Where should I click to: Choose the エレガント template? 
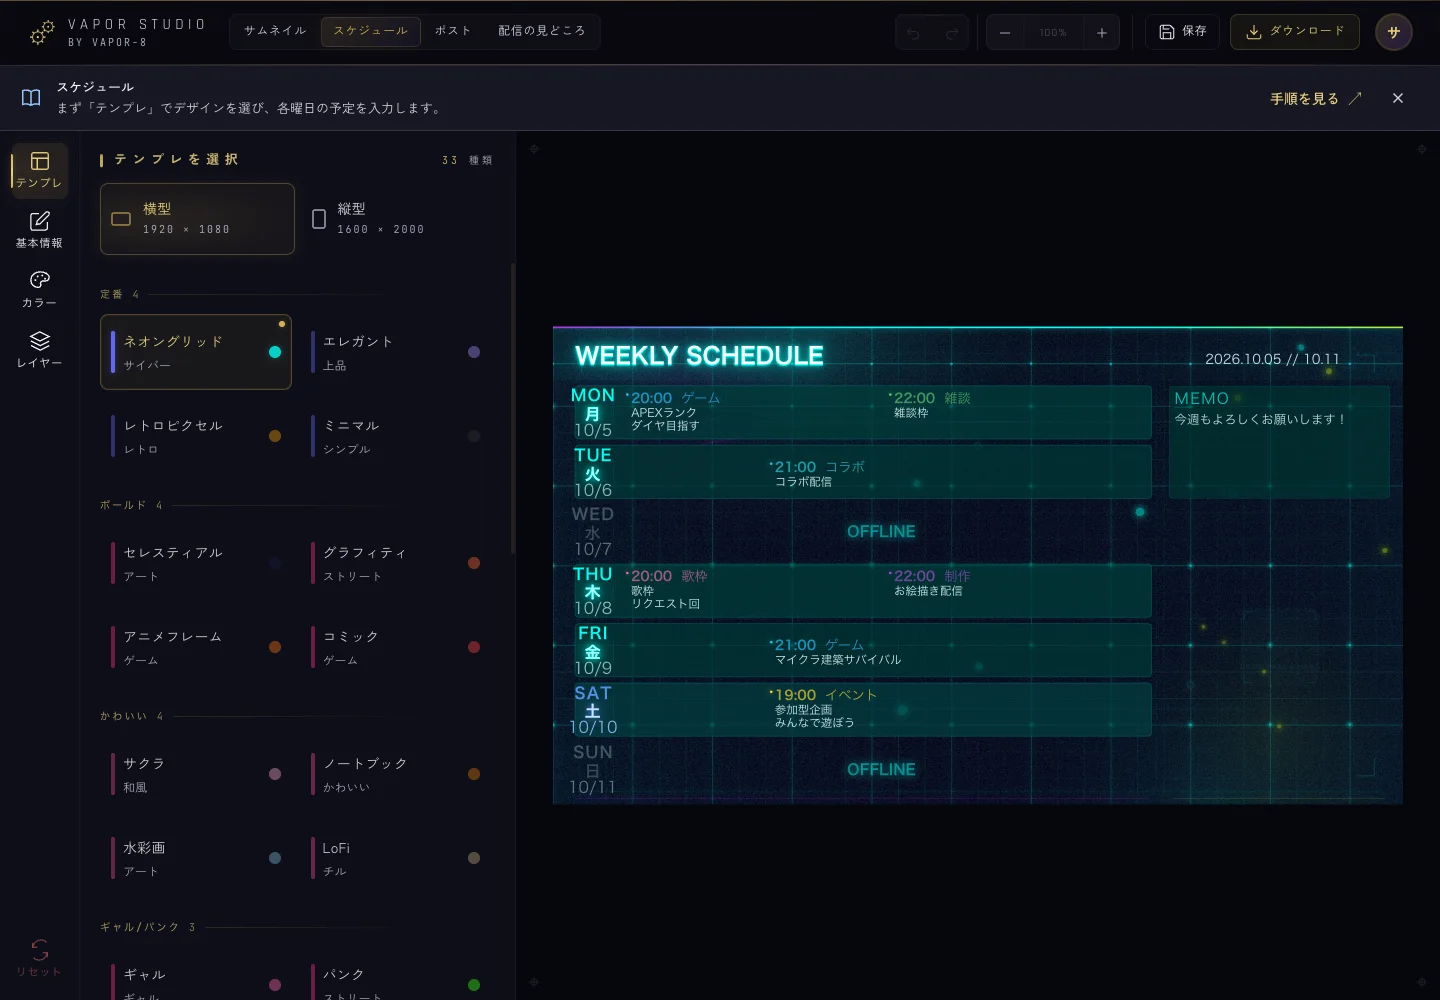click(396, 352)
